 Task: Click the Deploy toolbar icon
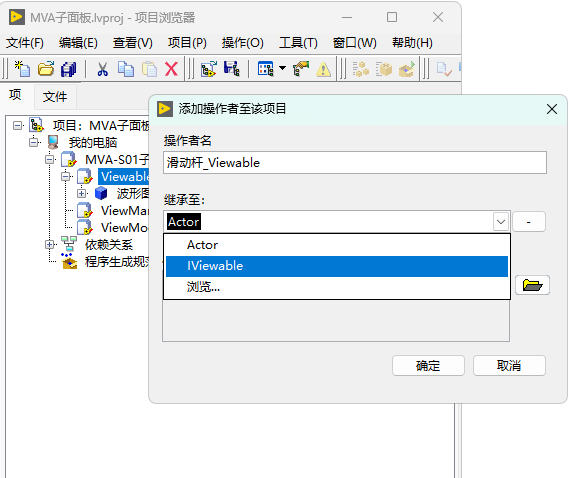pyautogui.click(x=407, y=69)
